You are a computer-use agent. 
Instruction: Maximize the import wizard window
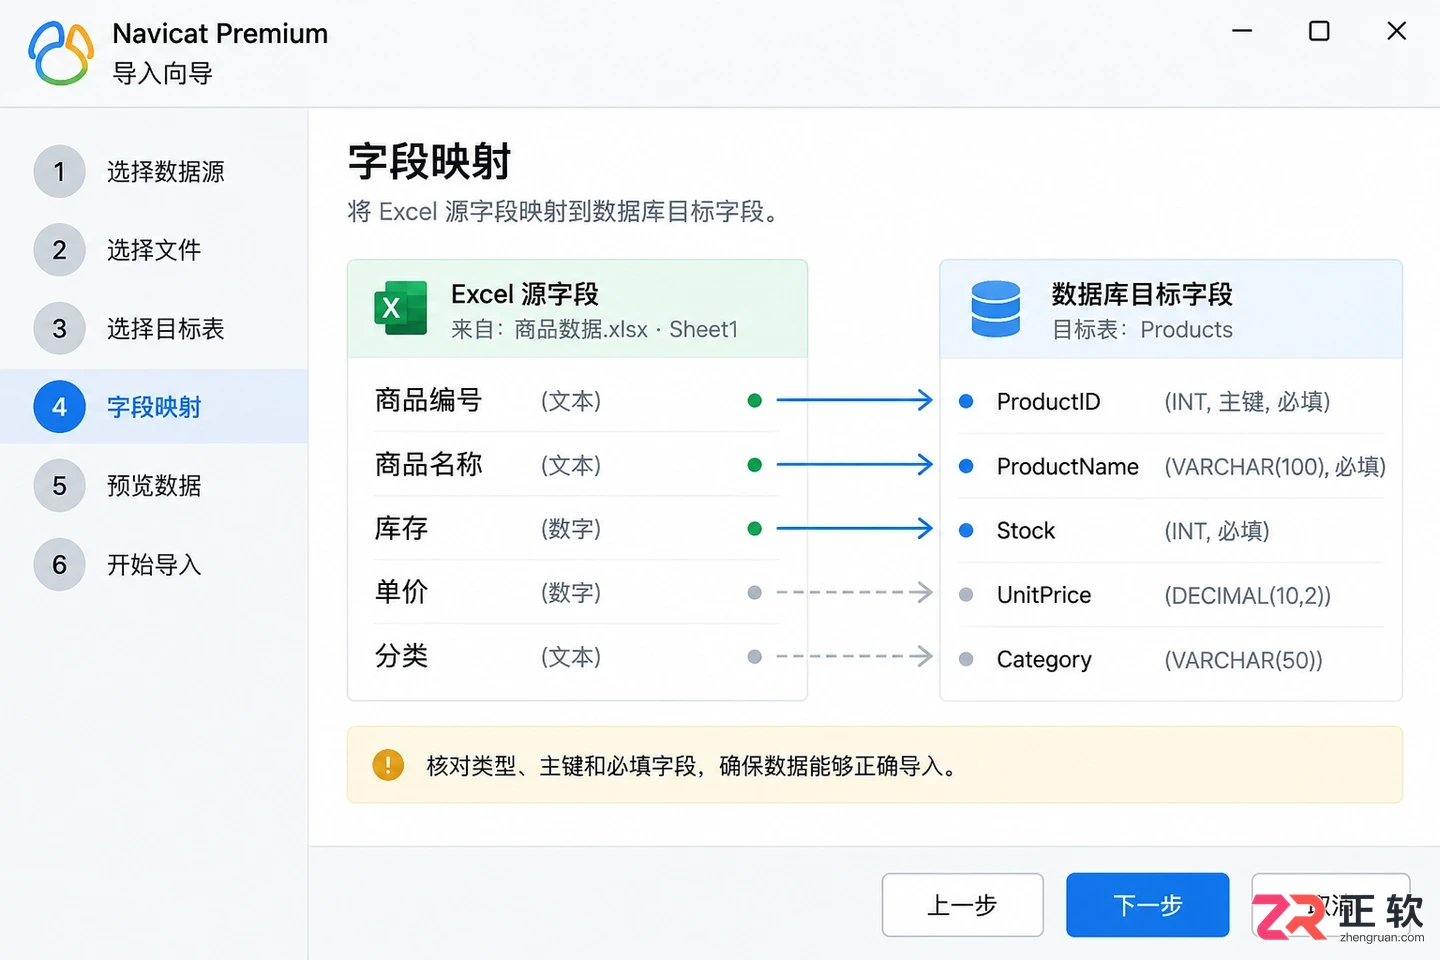click(1319, 31)
